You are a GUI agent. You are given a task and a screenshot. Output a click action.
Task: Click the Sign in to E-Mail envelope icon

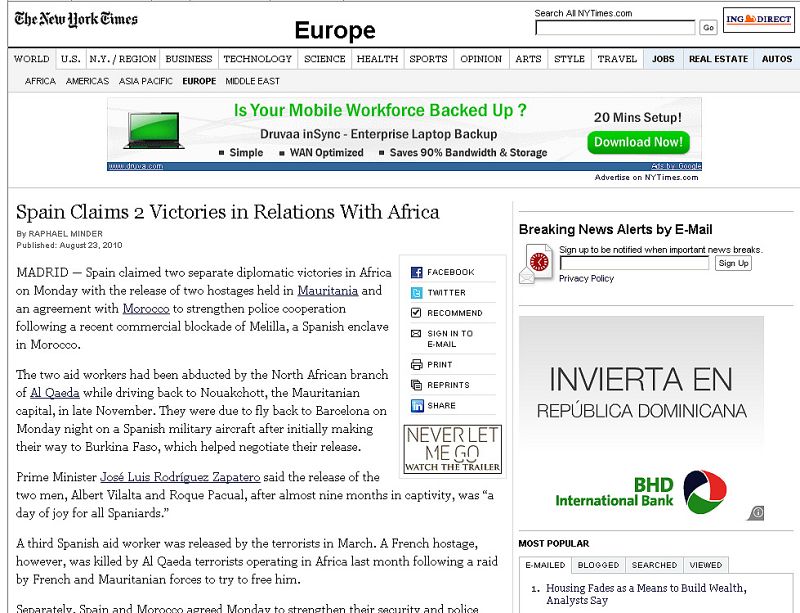(417, 334)
